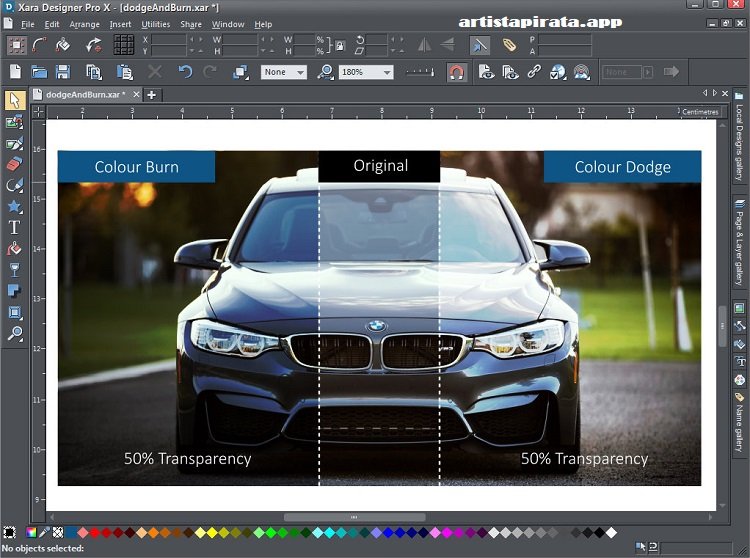Open the Utilities menu
This screenshot has height=558, width=750.
pyautogui.click(x=155, y=24)
